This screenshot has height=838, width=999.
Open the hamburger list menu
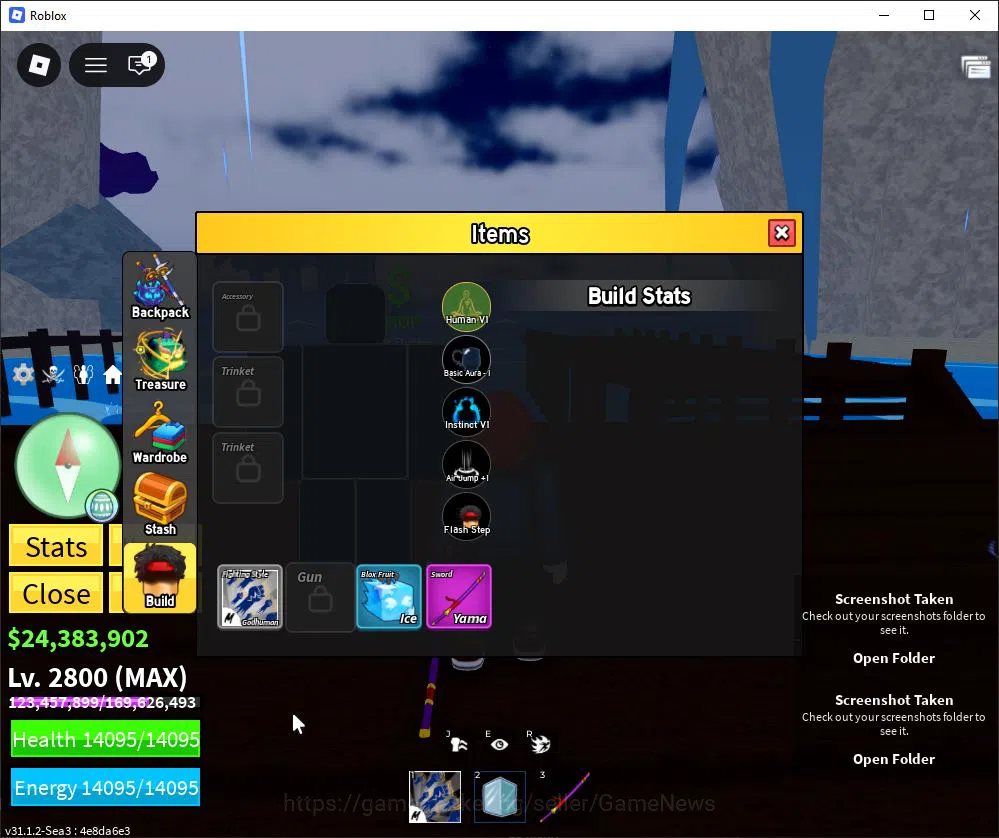(x=96, y=64)
